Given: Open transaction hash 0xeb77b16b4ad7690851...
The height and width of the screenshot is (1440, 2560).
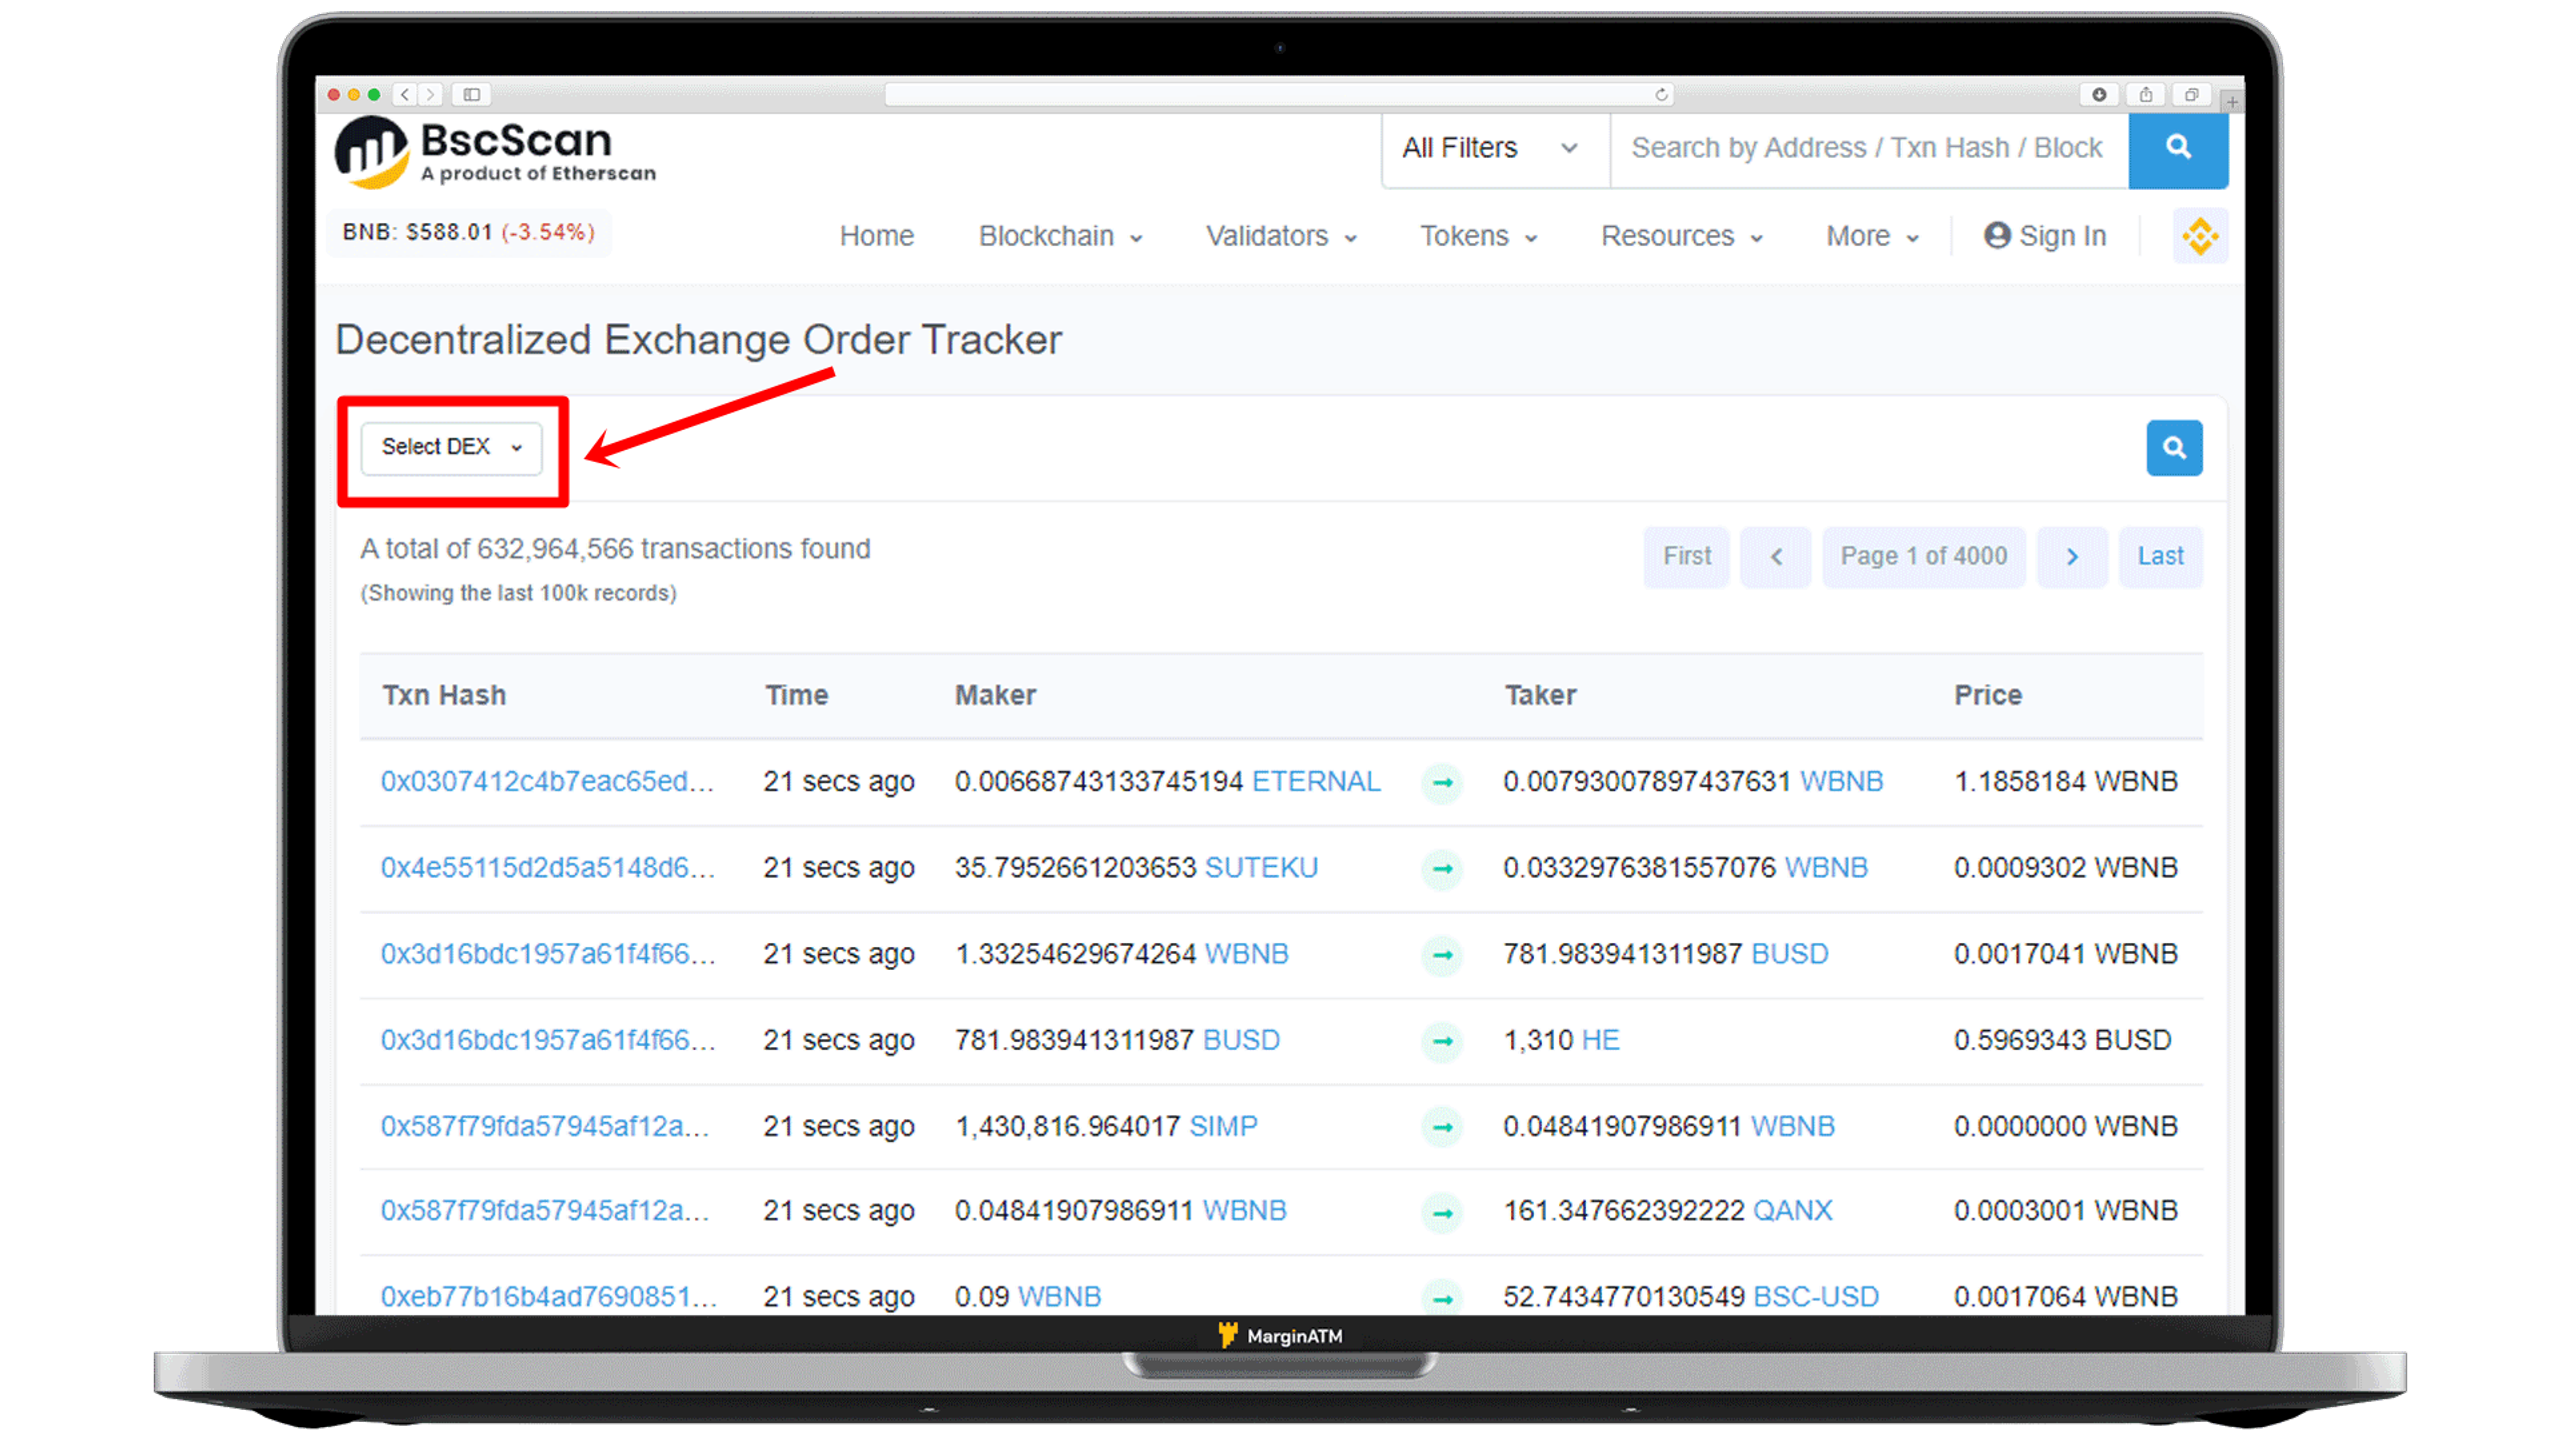Looking at the screenshot, I should pyautogui.click(x=548, y=1297).
